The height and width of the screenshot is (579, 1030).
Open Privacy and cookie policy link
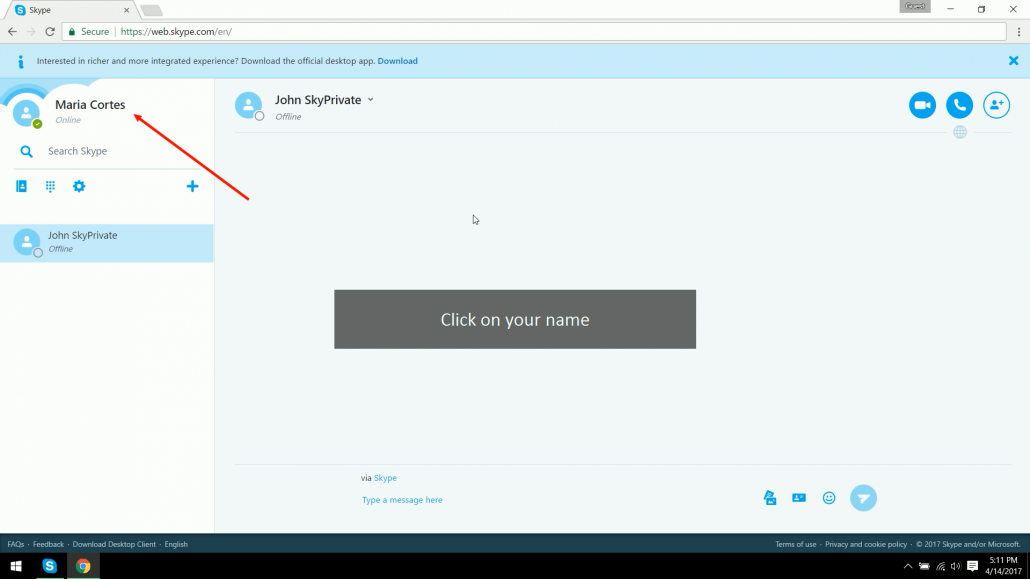(866, 544)
